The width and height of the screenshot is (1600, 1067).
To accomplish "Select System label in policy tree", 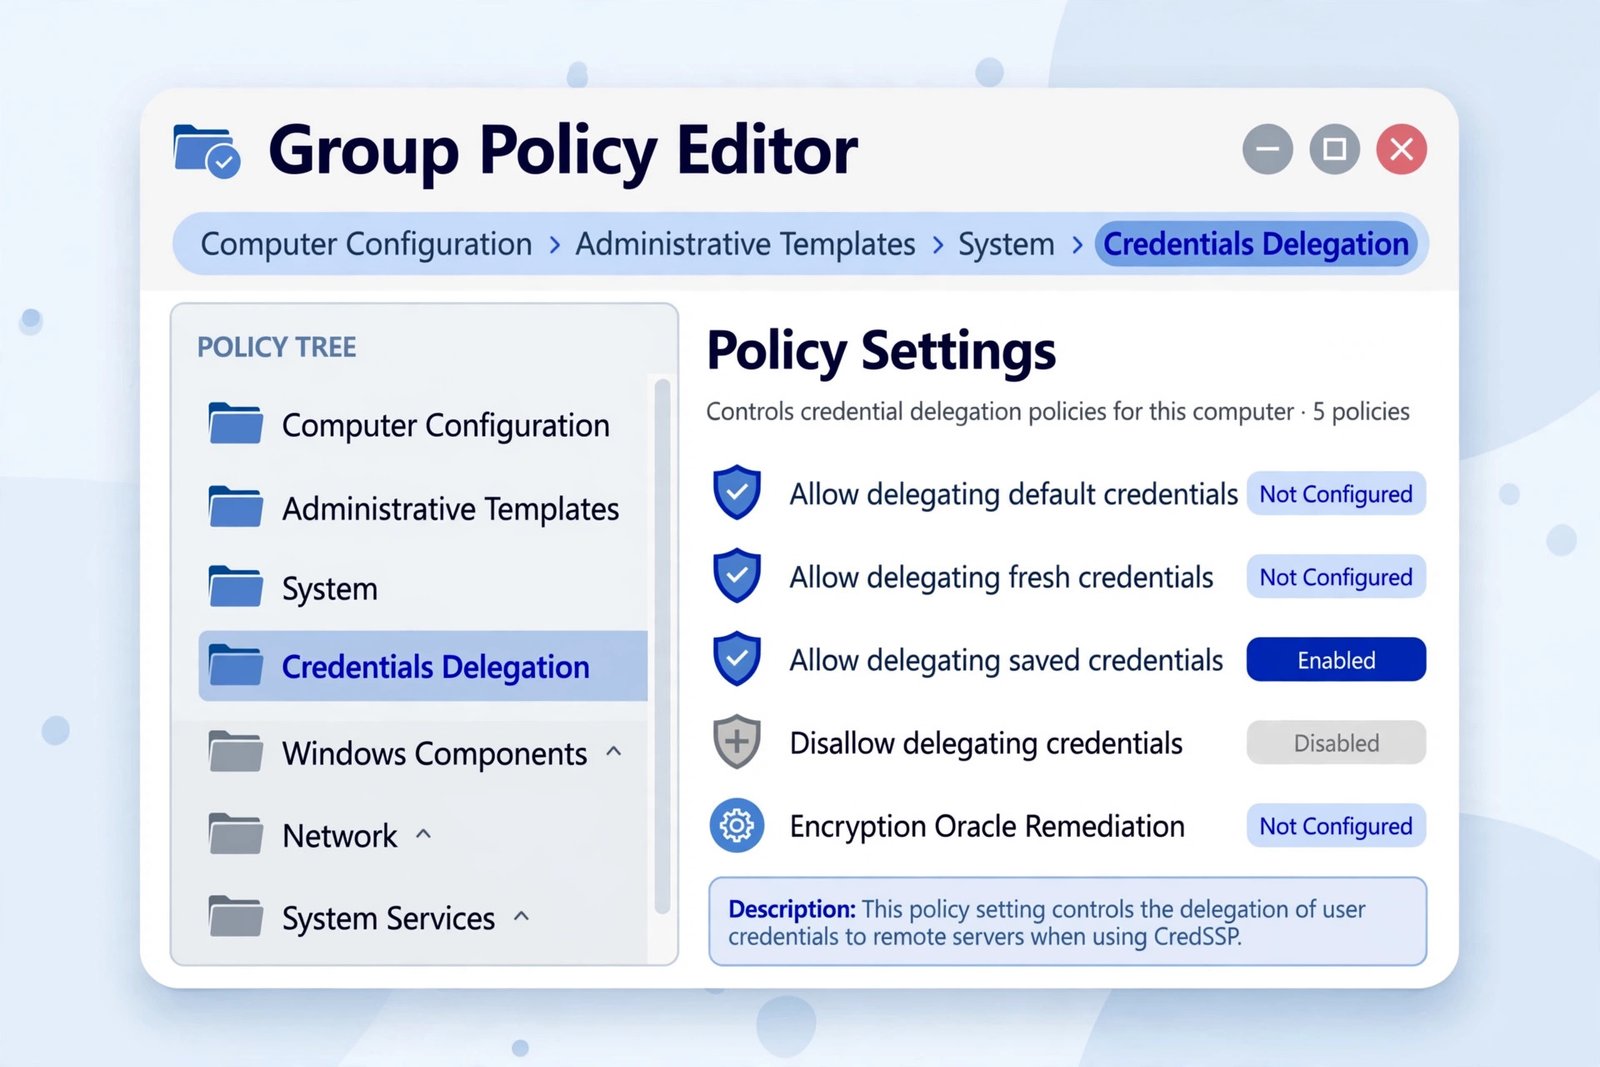I will click(x=330, y=589).
